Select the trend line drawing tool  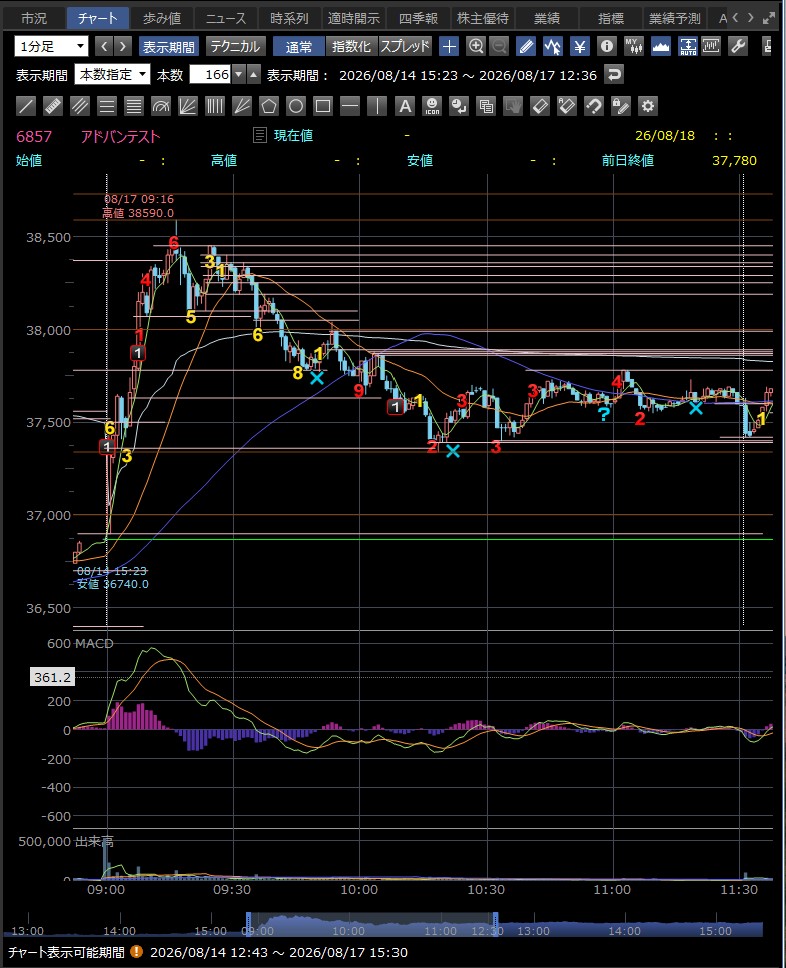[26, 106]
